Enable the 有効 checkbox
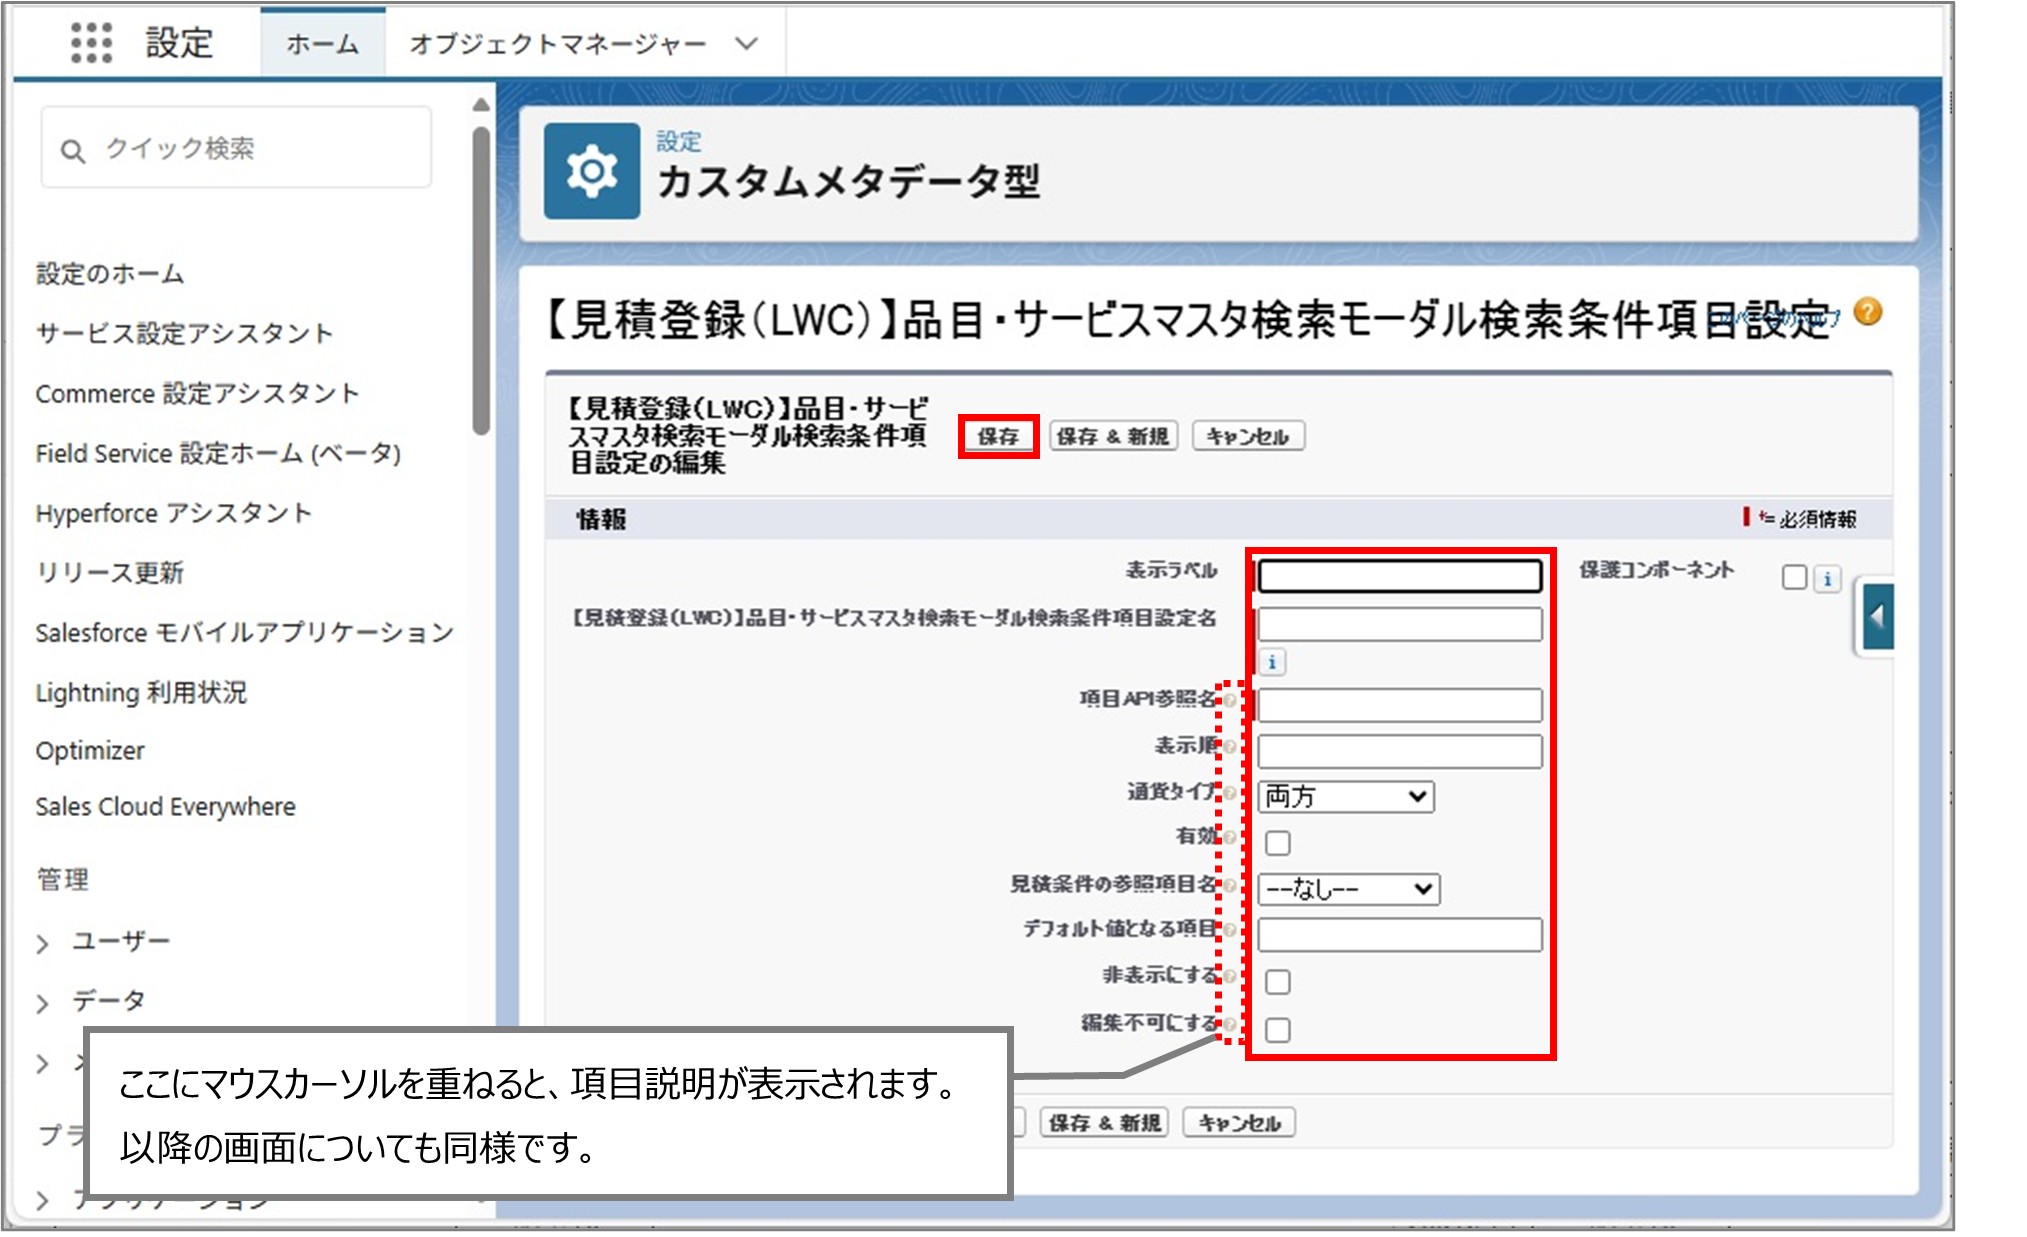 [x=1277, y=843]
